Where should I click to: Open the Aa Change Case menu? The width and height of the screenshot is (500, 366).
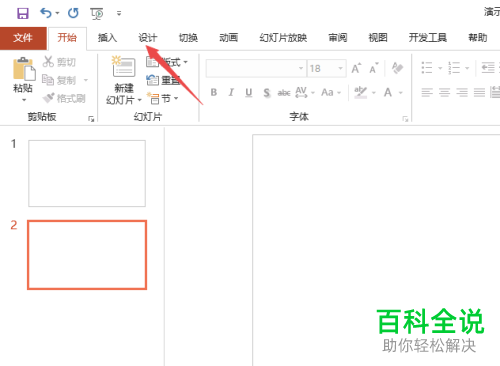click(x=331, y=92)
